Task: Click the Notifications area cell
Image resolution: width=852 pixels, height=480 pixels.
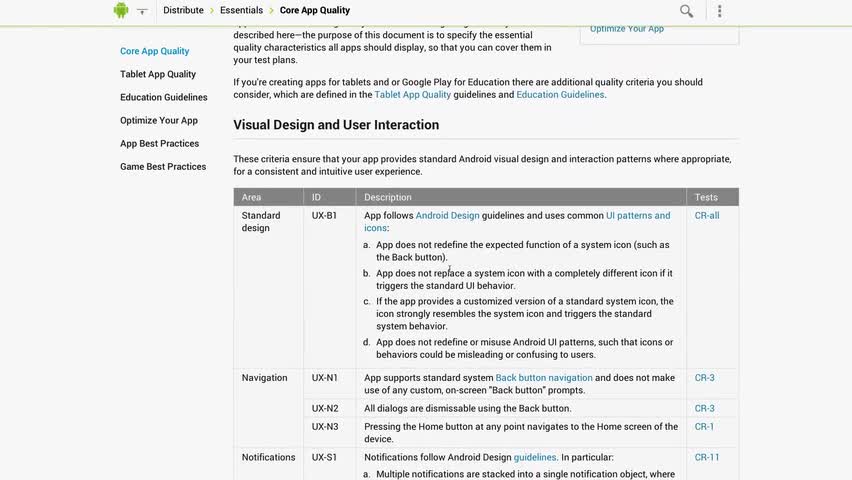Action: click(x=268, y=458)
